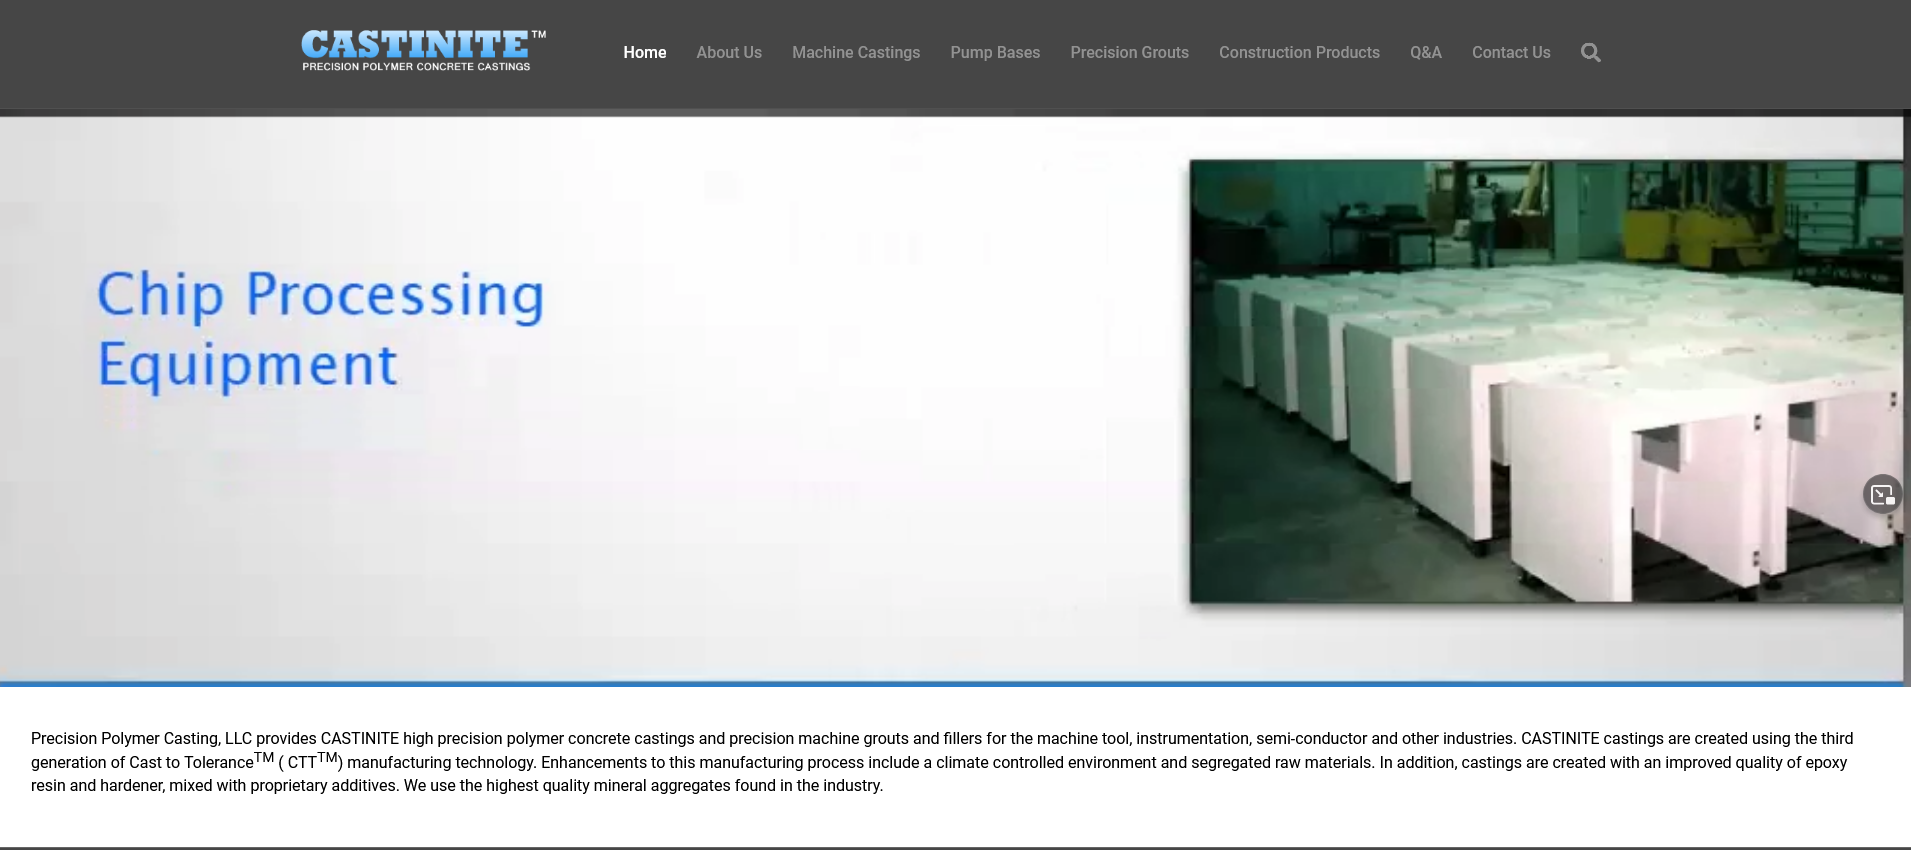Open the search magnifier icon
Image resolution: width=1911 pixels, height=850 pixels.
click(1590, 53)
